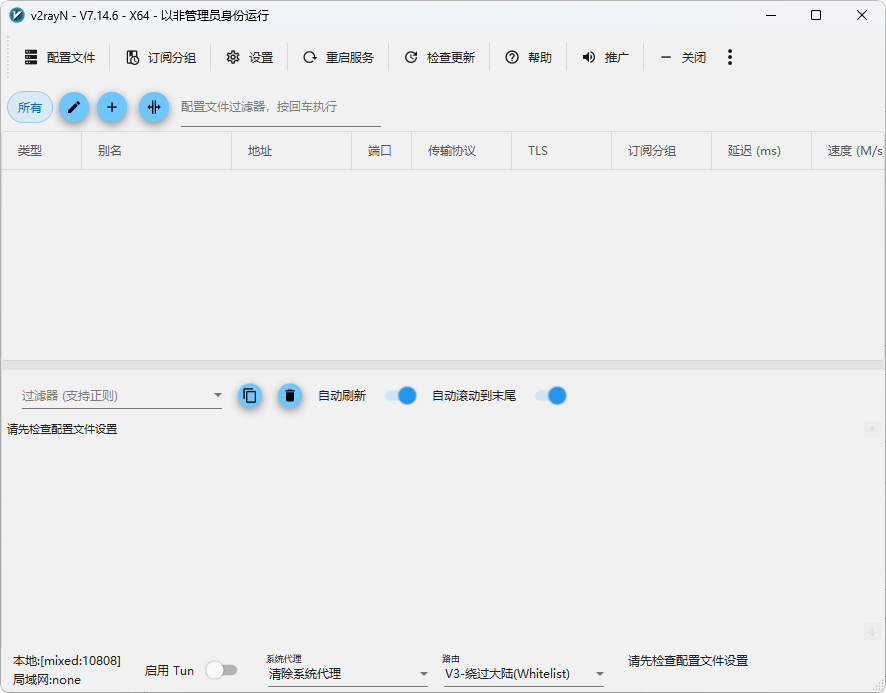Sort by the TLS column header
This screenshot has width=886, height=693.
562,151
